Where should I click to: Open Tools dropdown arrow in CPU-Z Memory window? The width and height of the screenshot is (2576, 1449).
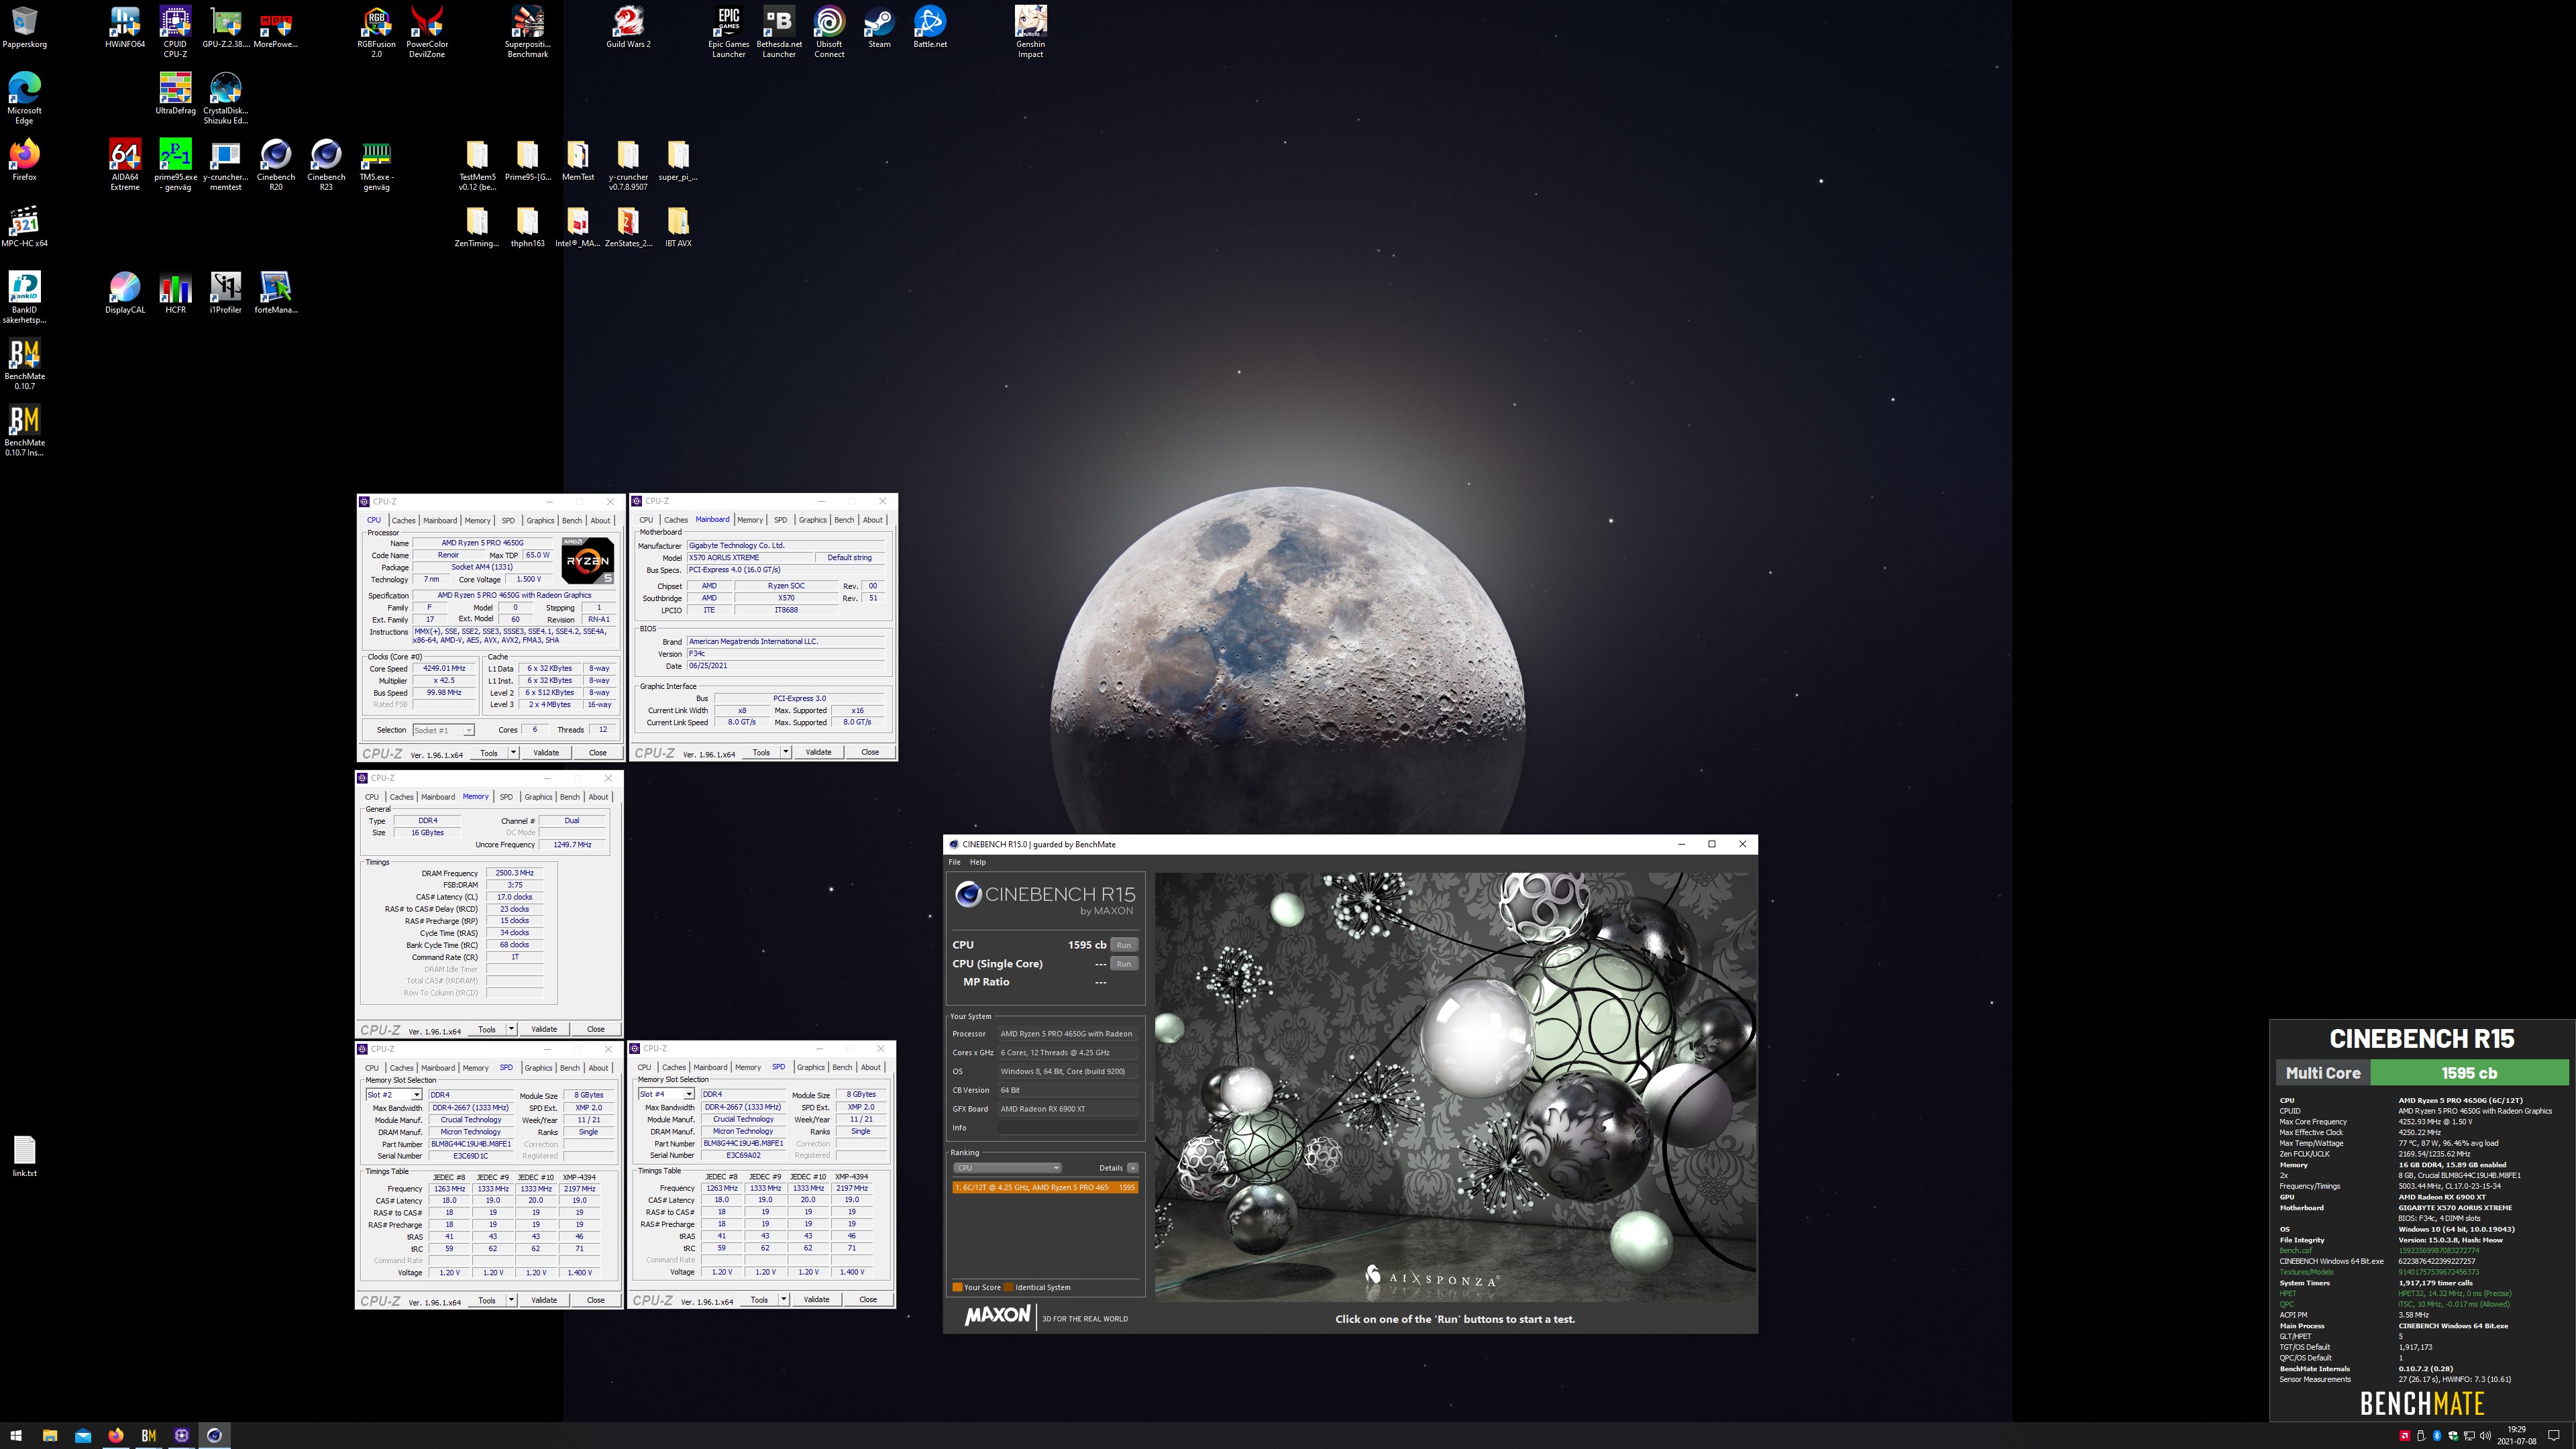[511, 1028]
